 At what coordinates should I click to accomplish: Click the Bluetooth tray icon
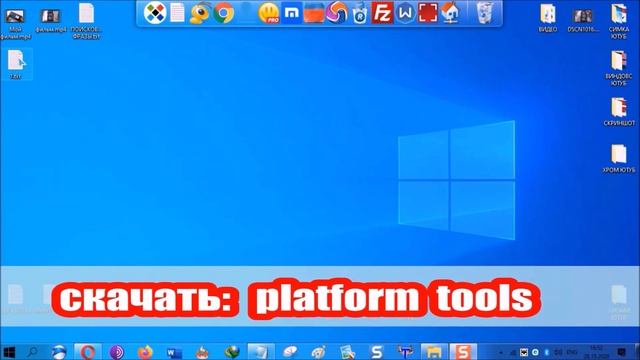(547, 352)
